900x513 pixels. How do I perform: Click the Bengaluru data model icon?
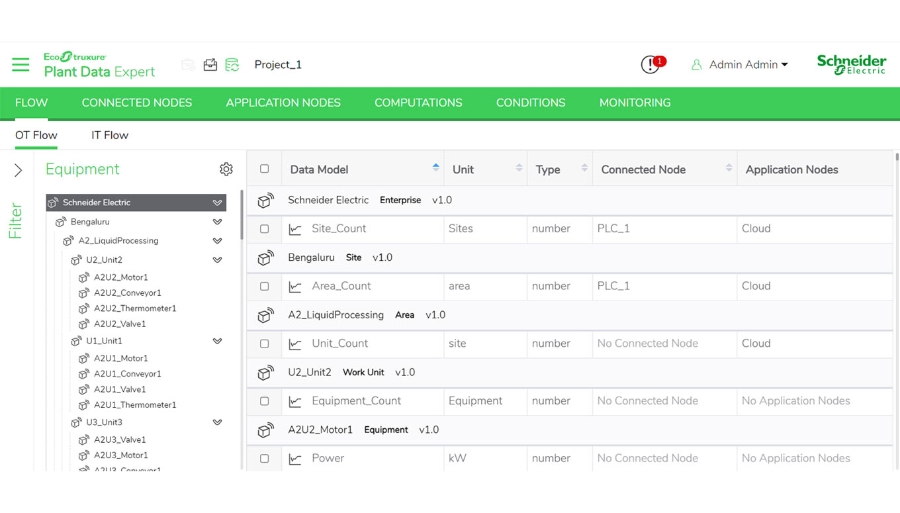tap(265, 258)
